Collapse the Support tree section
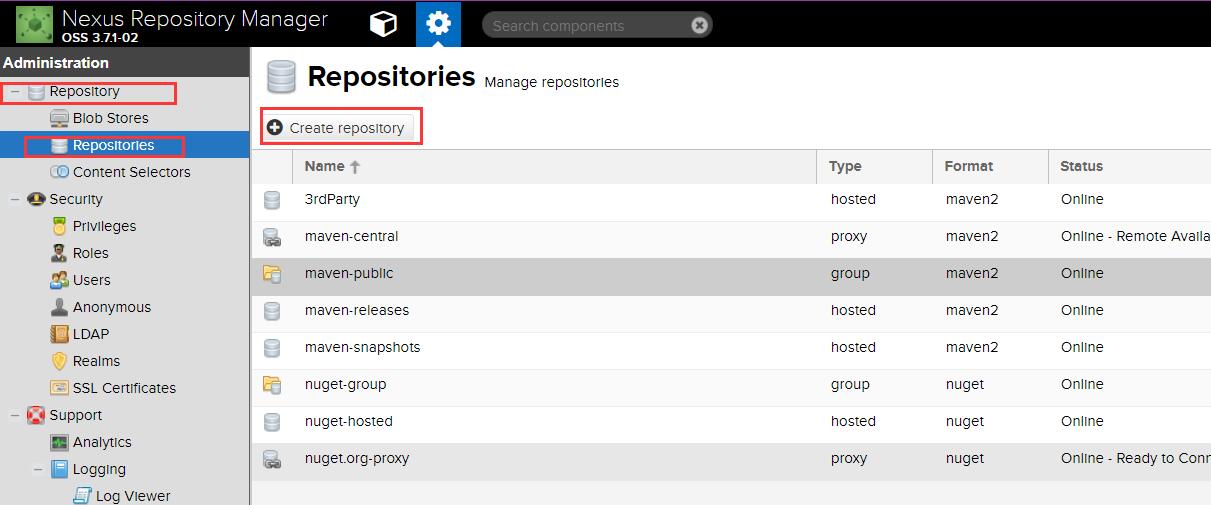The width and height of the screenshot is (1211, 505). point(15,415)
